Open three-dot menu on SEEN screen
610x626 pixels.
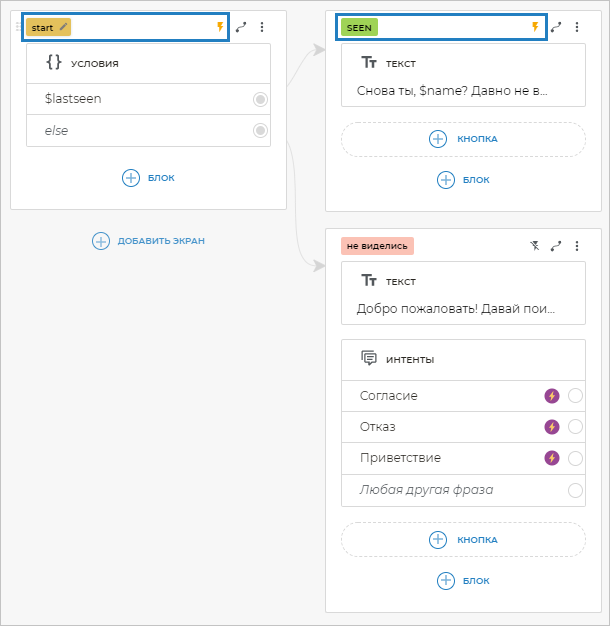577,27
